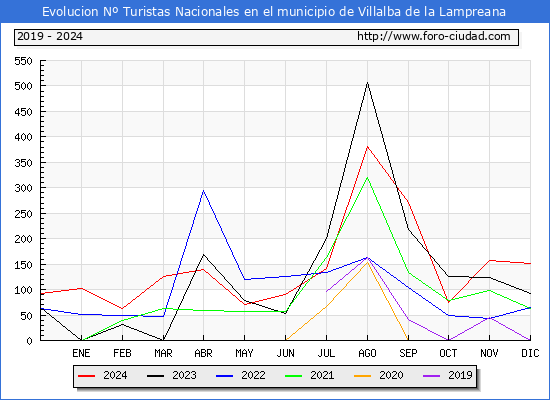Click the 550 y-axis value
This screenshot has height=400, width=550.
coord(23,61)
